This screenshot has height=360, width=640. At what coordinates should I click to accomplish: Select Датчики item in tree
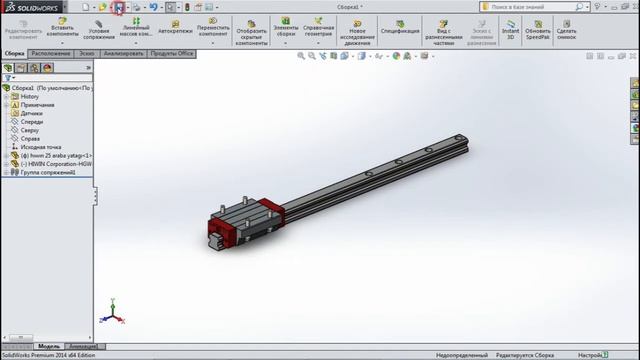pos(31,113)
